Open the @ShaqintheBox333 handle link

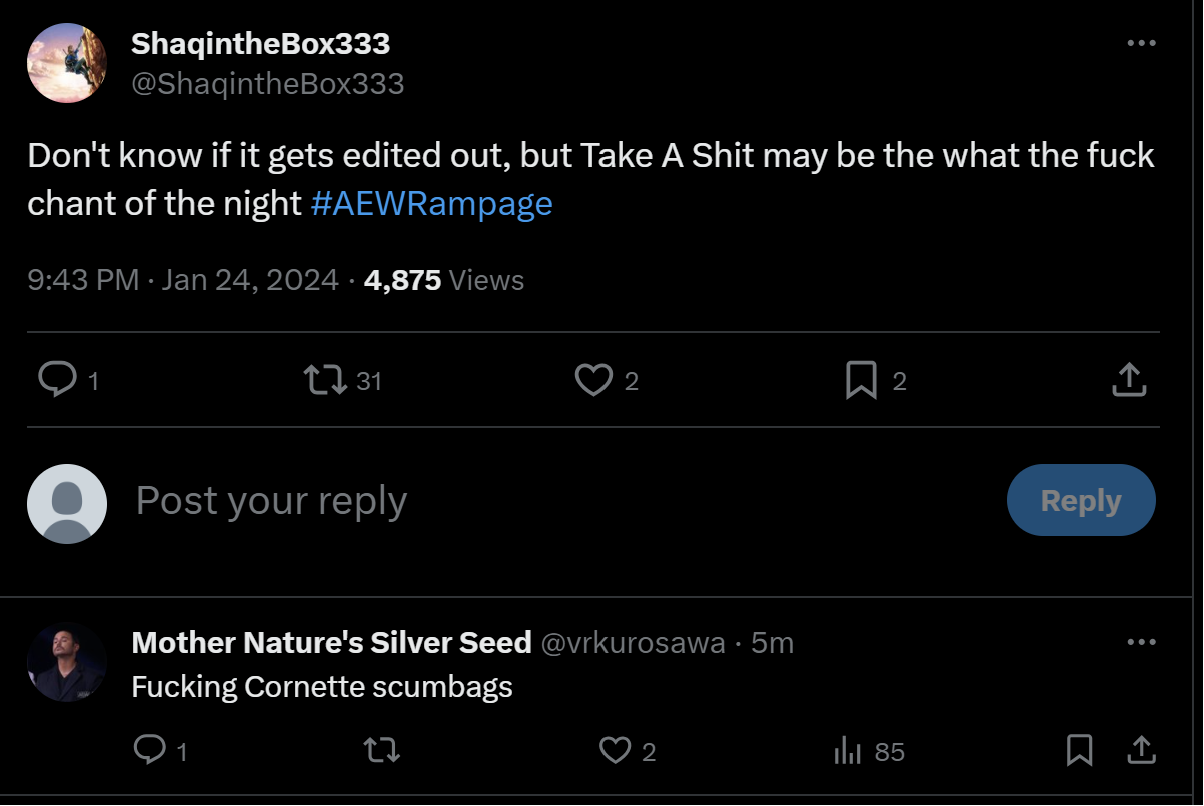pyautogui.click(x=268, y=83)
